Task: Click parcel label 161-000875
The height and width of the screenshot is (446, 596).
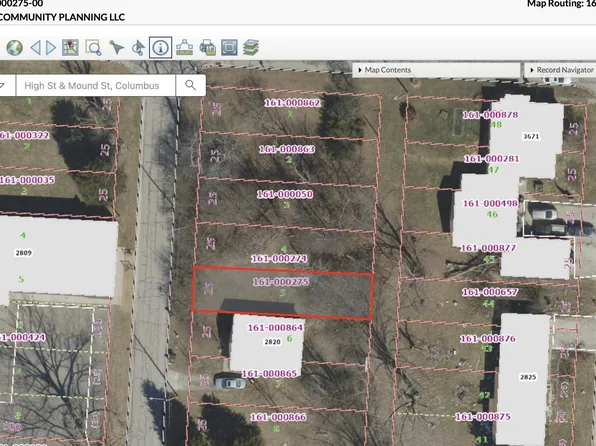Action: tap(483, 417)
